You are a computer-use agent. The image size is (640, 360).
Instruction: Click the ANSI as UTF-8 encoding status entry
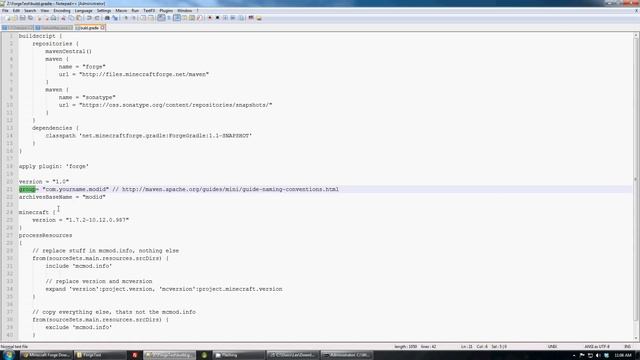pos(597,347)
